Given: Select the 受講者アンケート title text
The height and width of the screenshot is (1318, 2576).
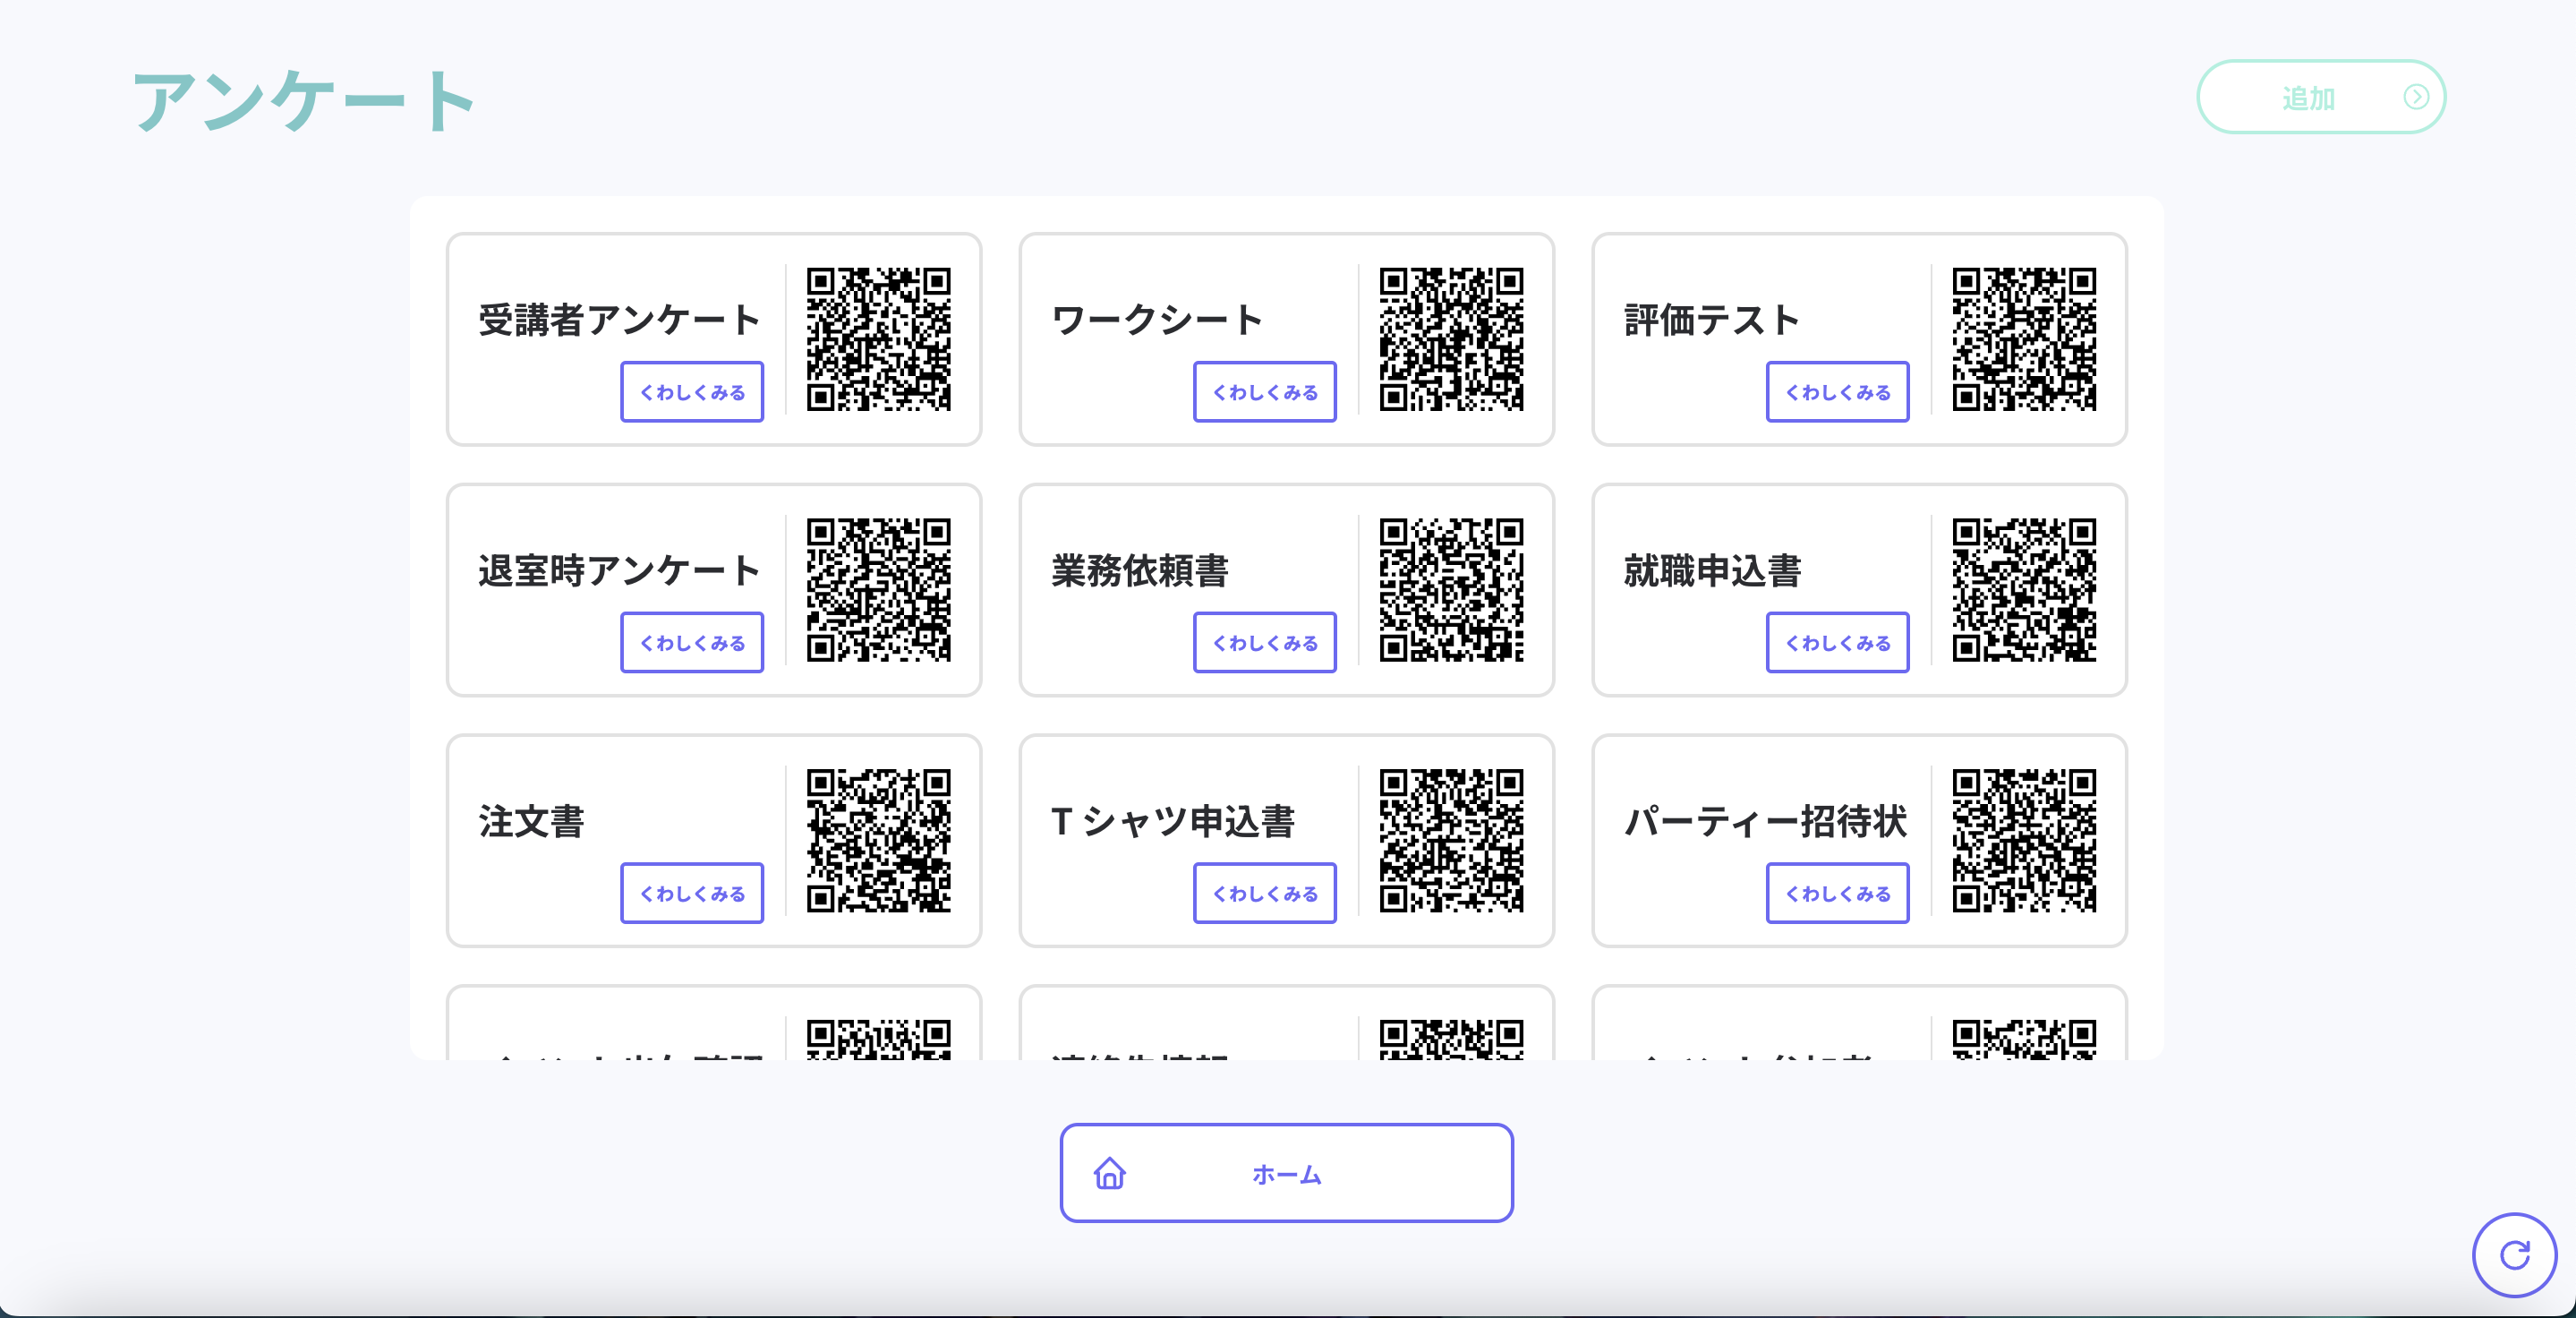Looking at the screenshot, I should (620, 320).
